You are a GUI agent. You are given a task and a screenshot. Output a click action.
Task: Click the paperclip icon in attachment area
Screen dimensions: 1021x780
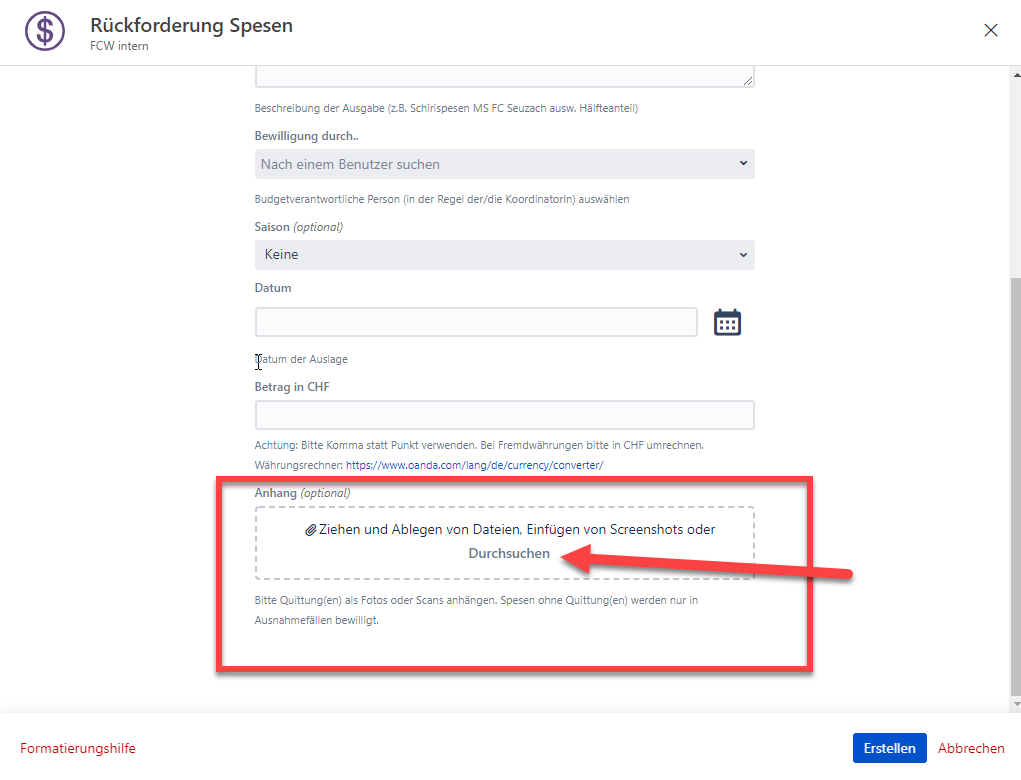click(311, 530)
